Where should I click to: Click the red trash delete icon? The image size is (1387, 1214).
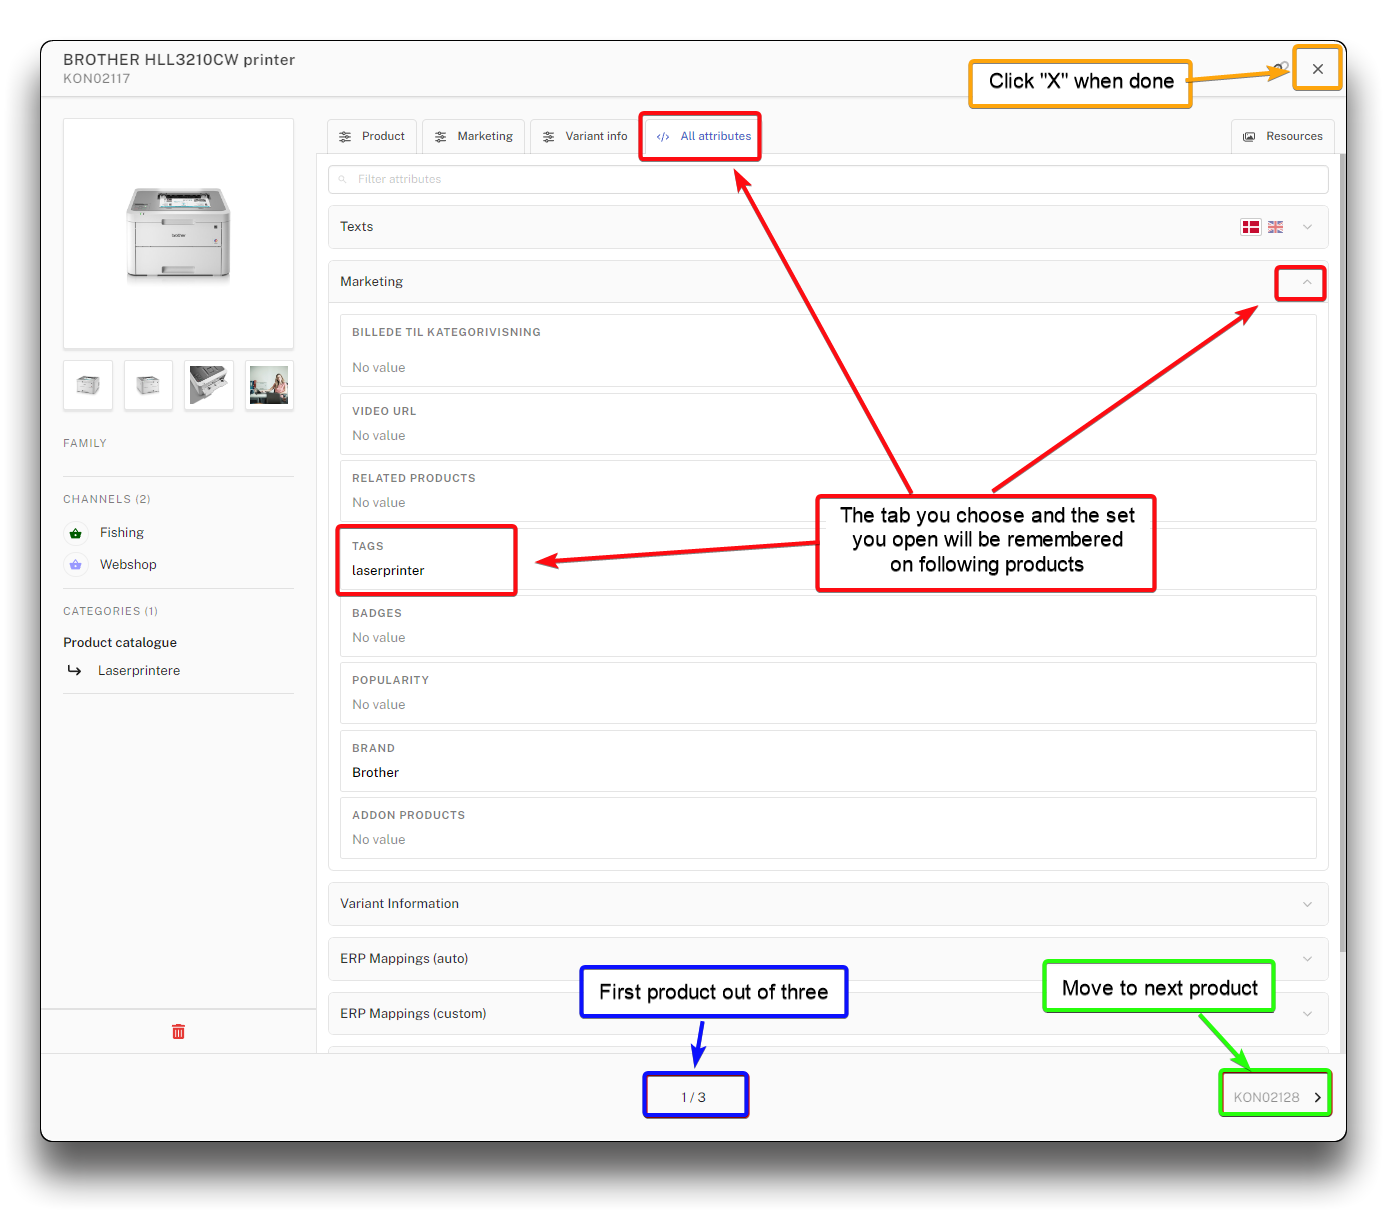pyautogui.click(x=178, y=1031)
